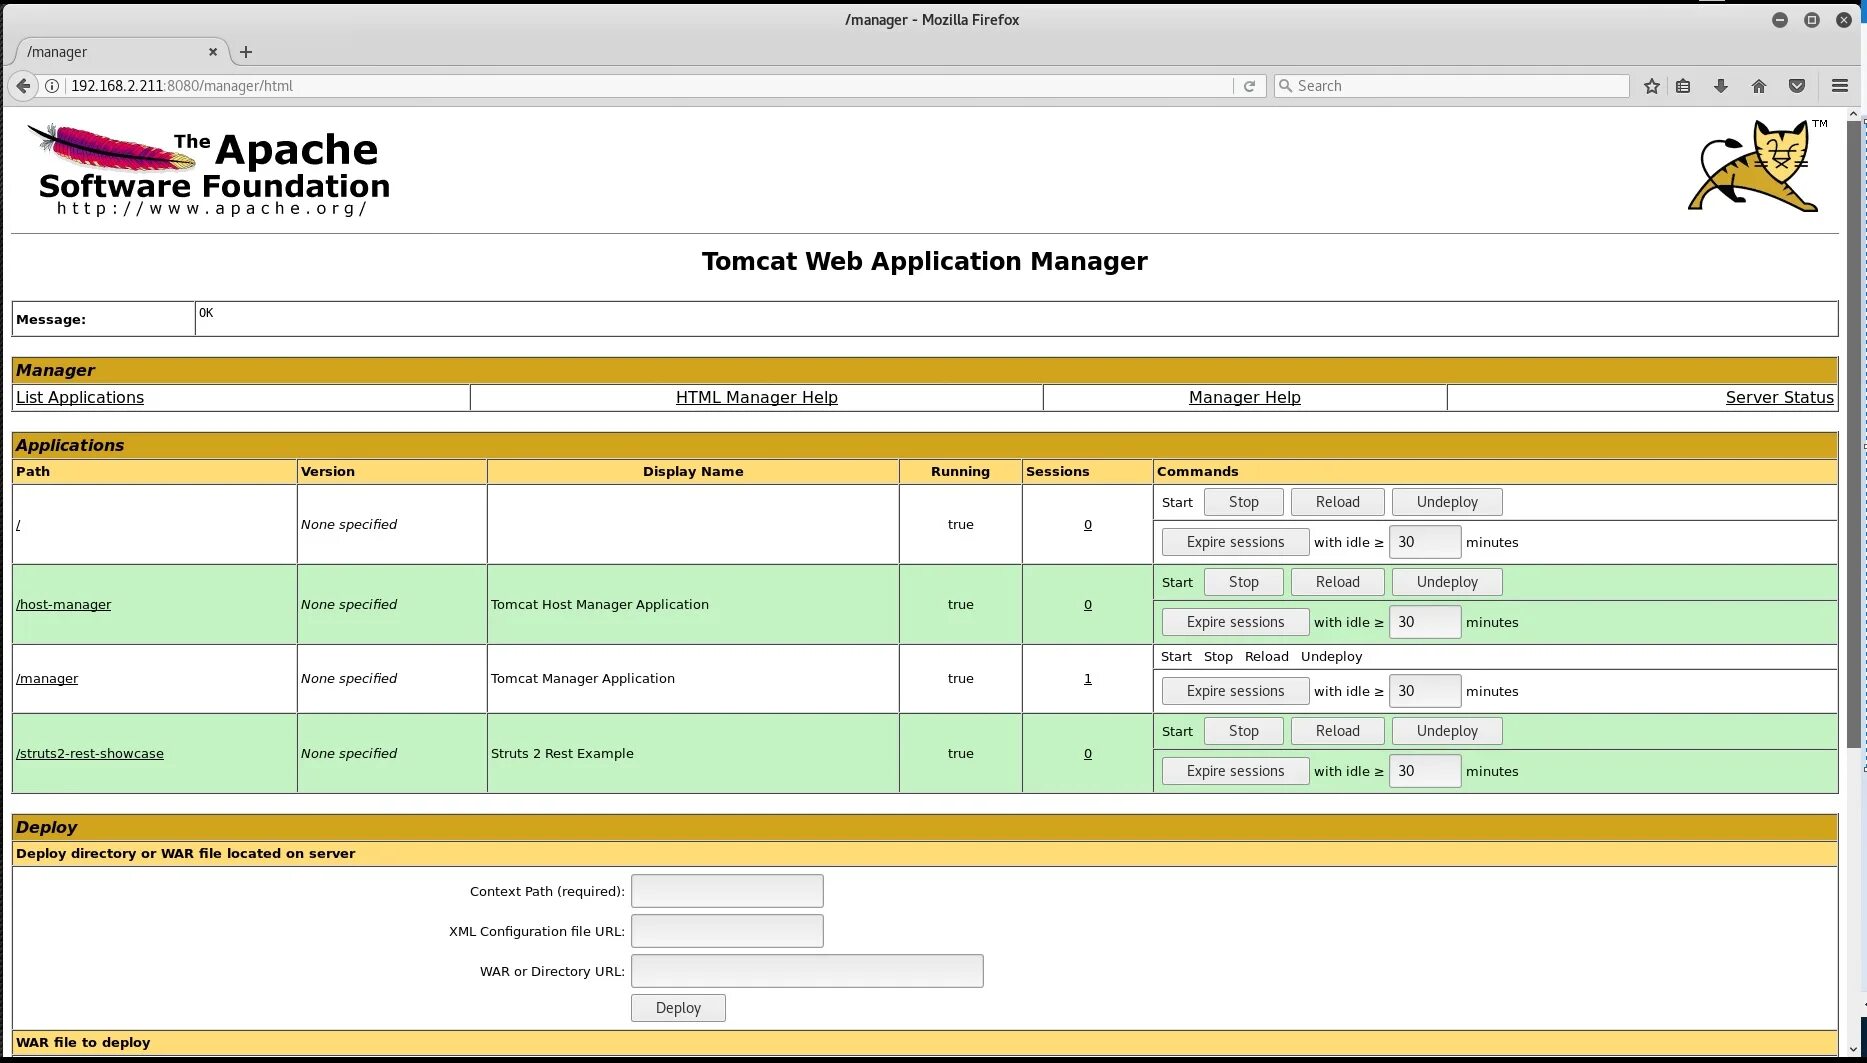The image size is (1867, 1063).
Task: Stop the /host-manager application
Action: point(1244,582)
